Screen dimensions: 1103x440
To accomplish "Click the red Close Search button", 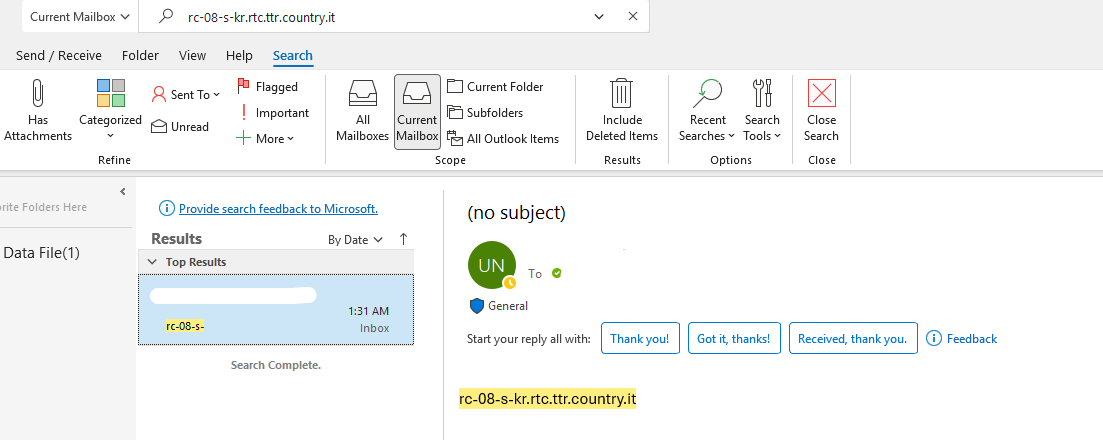I will [822, 111].
